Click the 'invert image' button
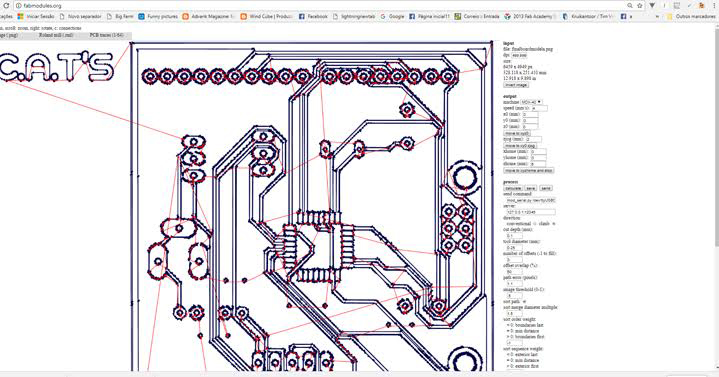719x377 pixels. pos(516,85)
